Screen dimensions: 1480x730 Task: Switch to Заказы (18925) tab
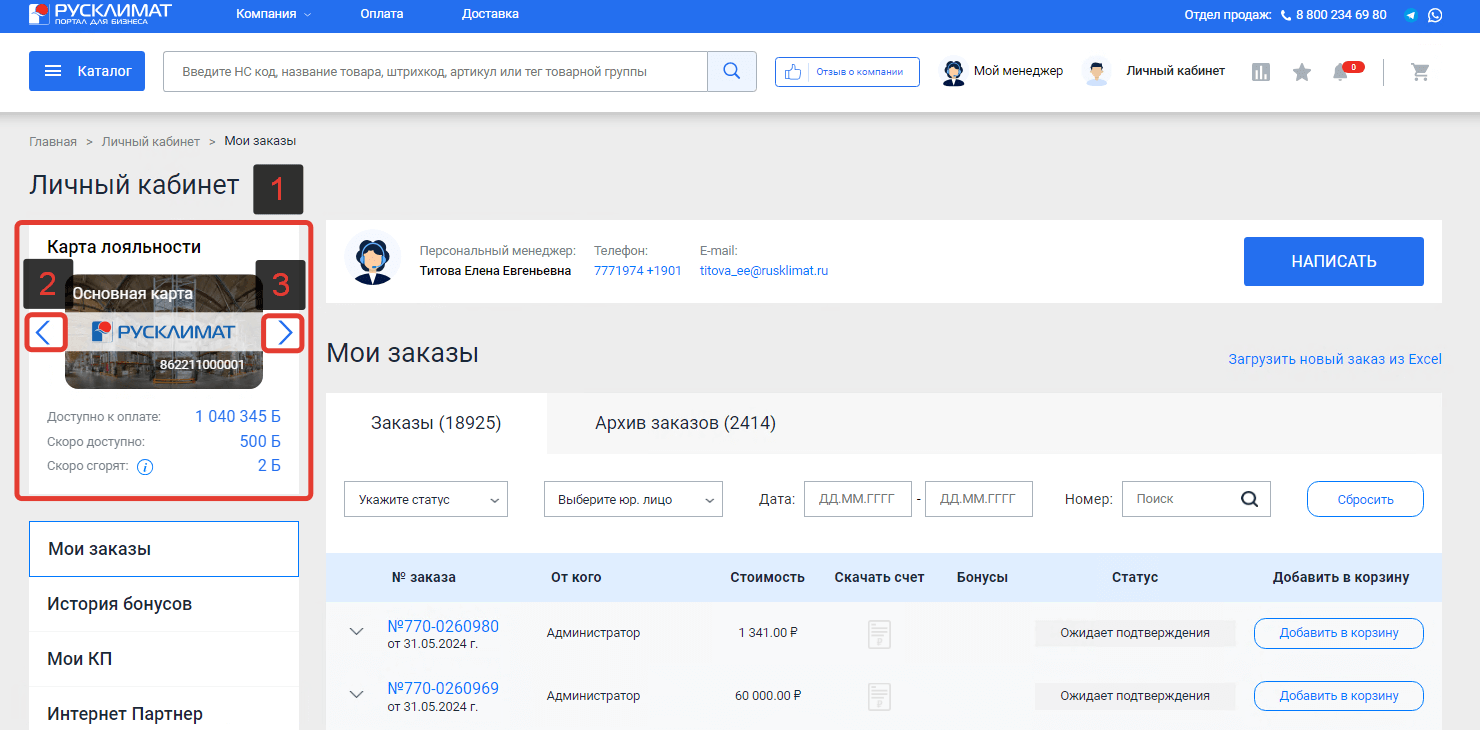[x=436, y=423]
